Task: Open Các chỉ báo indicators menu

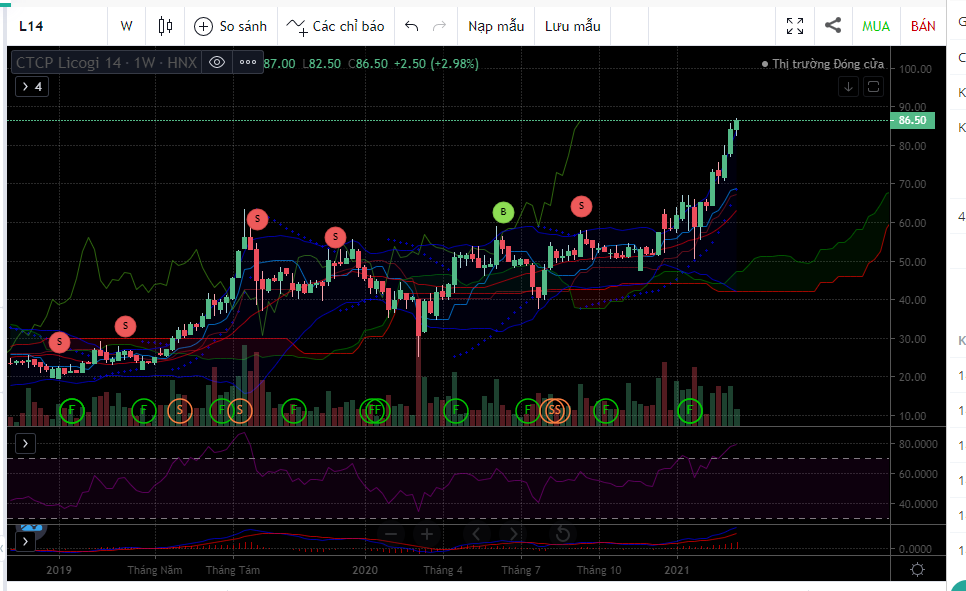Action: 335,26
